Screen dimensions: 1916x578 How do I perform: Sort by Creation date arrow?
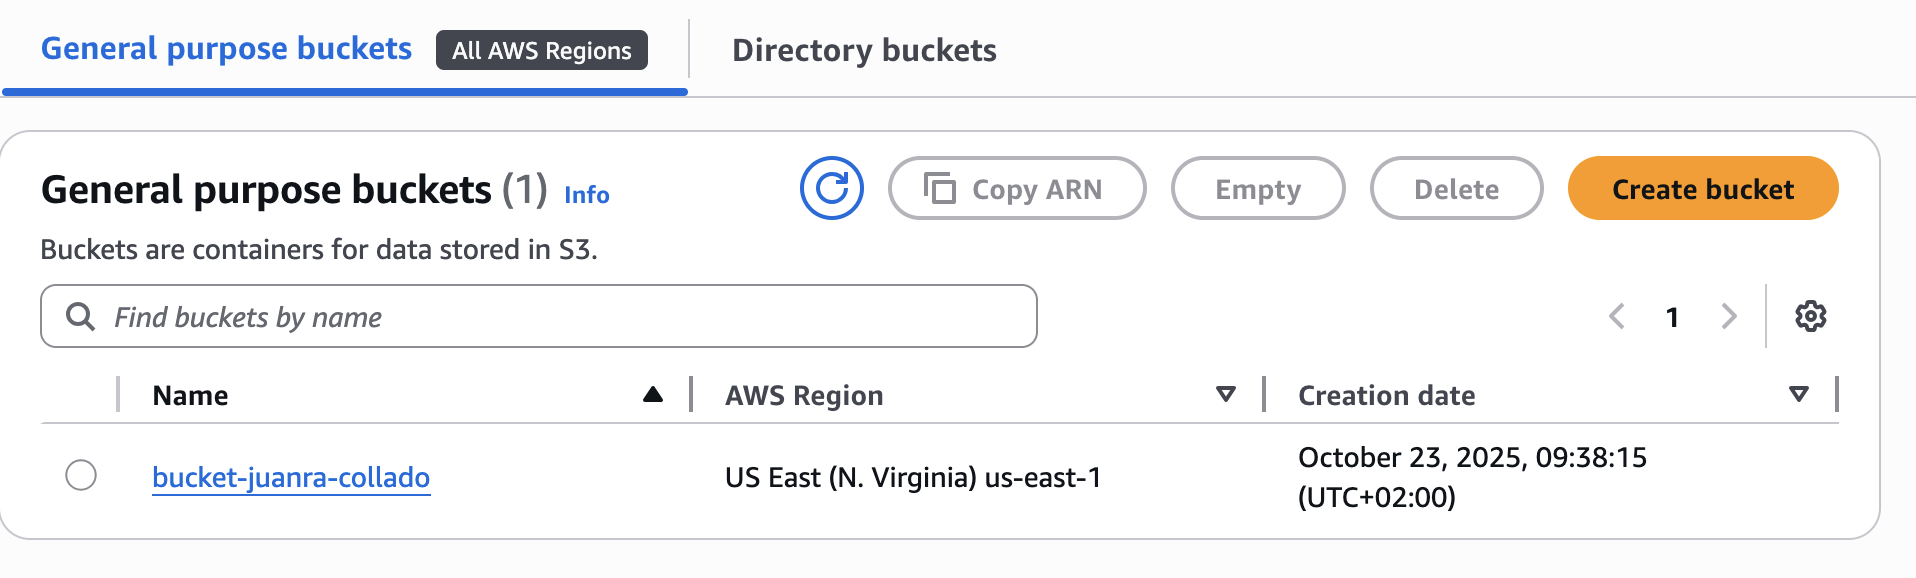[1798, 395]
